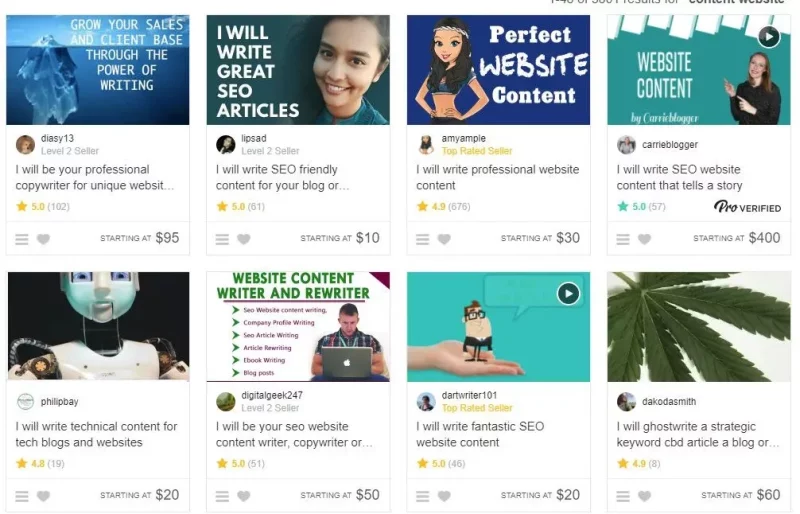Open diasy13 seller avatar
Image resolution: width=800 pixels, height=514 pixels.
tap(25, 144)
